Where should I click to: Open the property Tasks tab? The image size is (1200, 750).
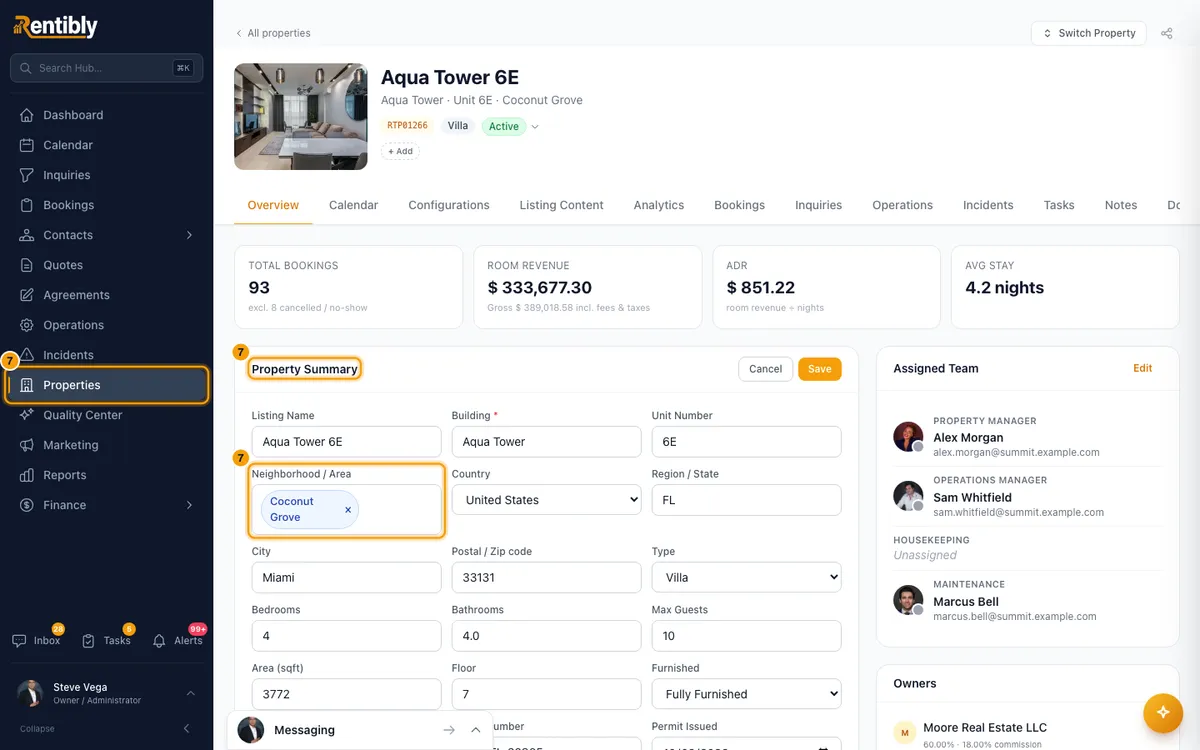pos(1059,205)
